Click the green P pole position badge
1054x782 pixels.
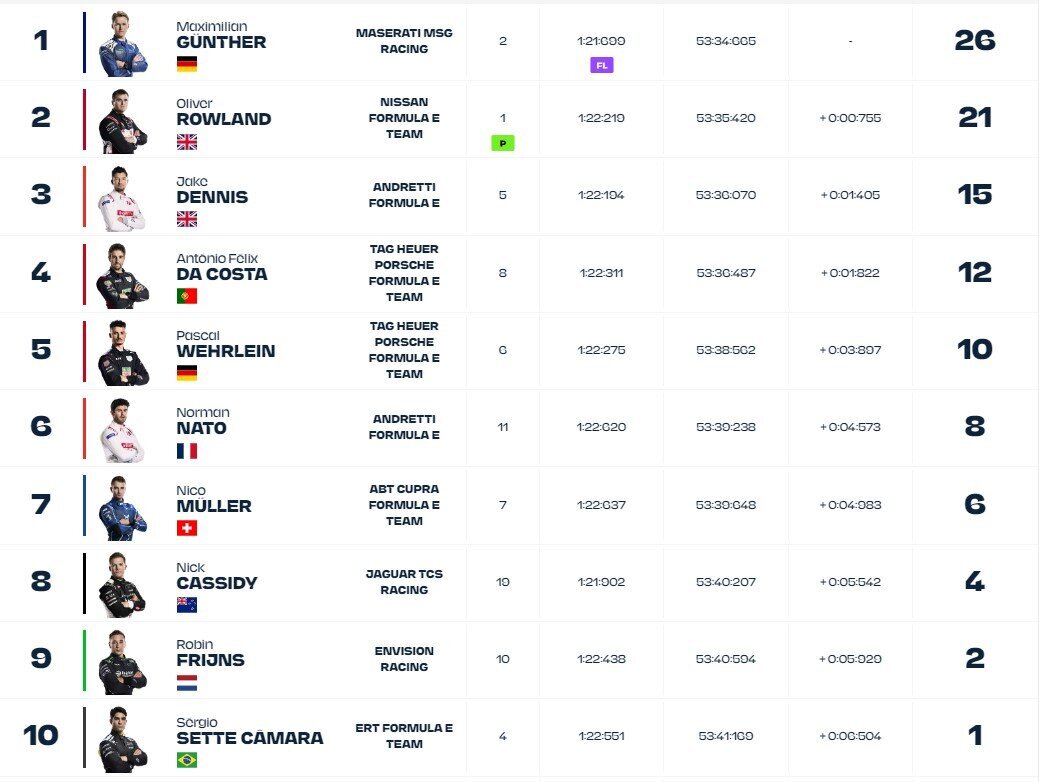coord(502,143)
